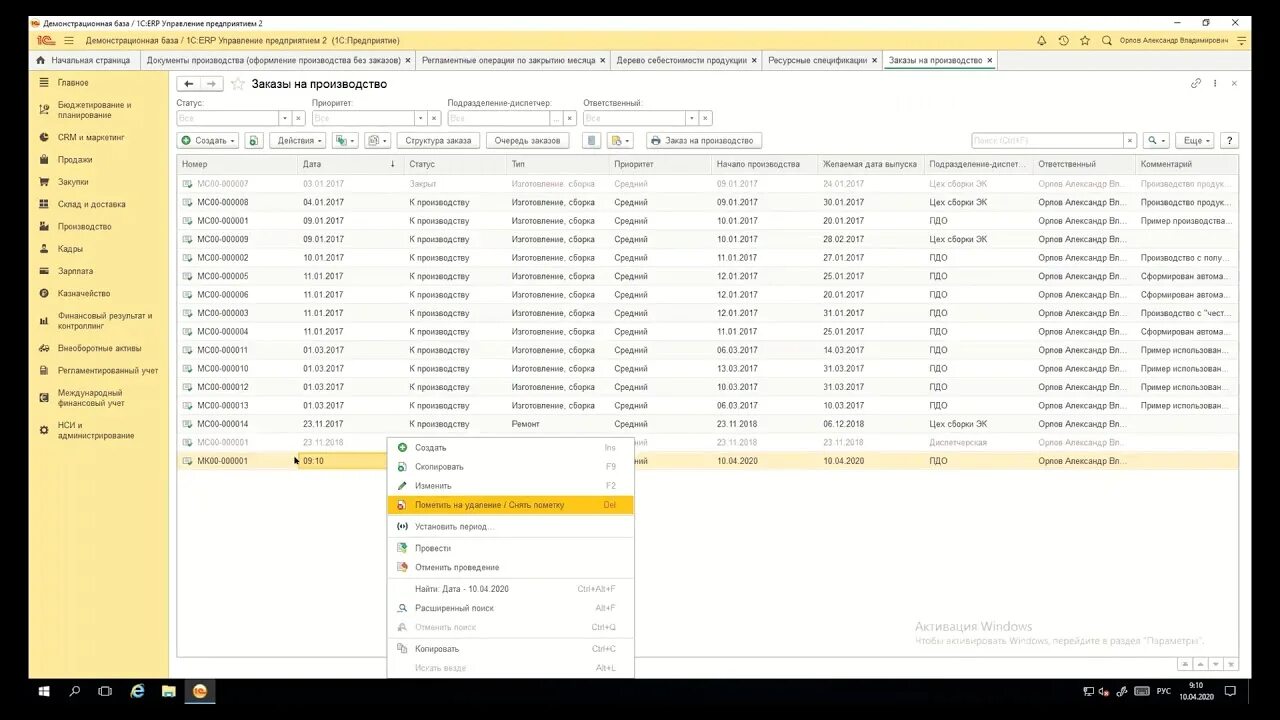
Task: Open favorites star in top bar
Action: [1085, 40]
